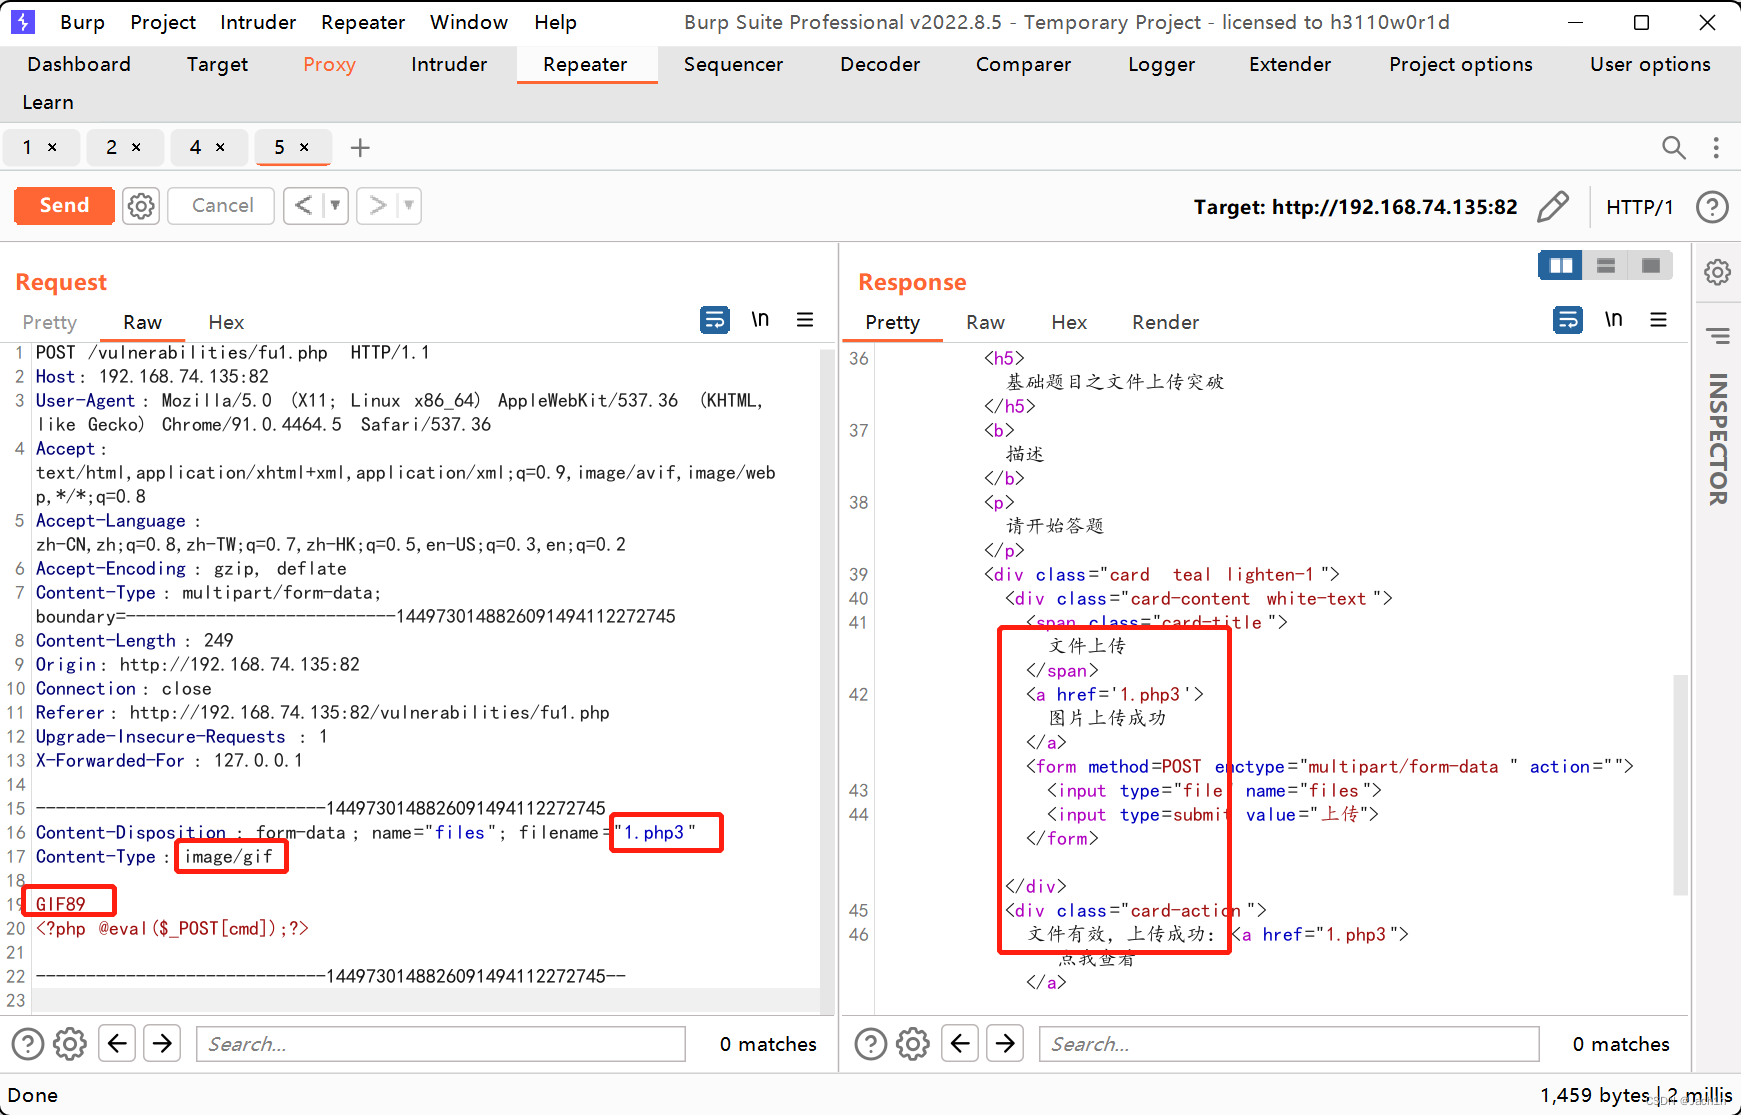Switch response view to Render
This screenshot has height=1115, width=1741.
click(1165, 322)
